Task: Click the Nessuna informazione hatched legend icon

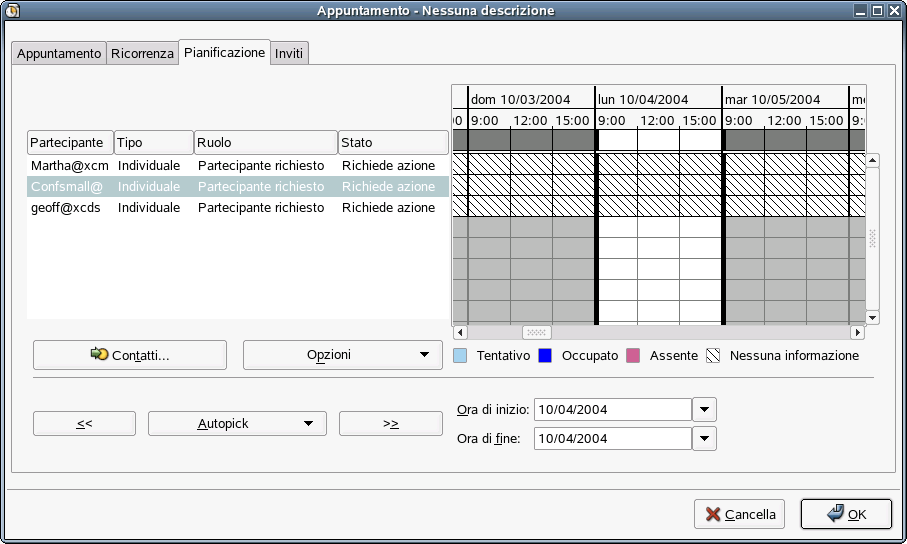Action: [713, 355]
